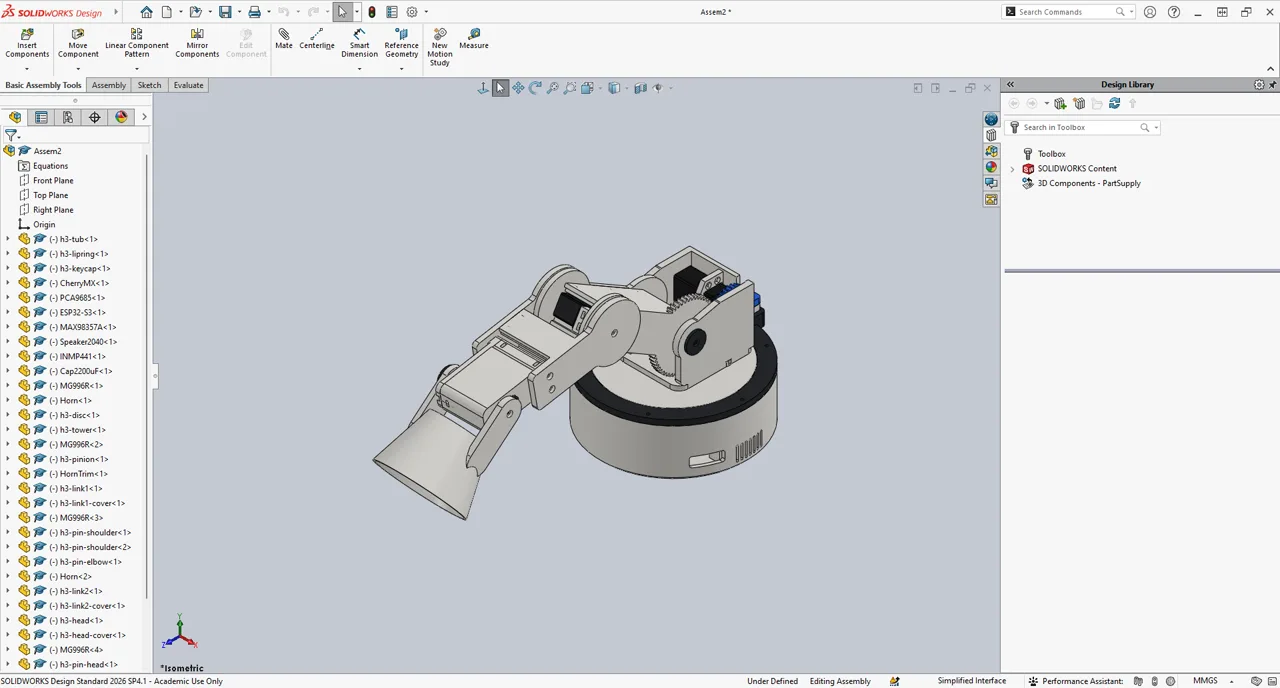
Task: Expand SOLIDWORKS Content in Design Library
Action: 1012,169
